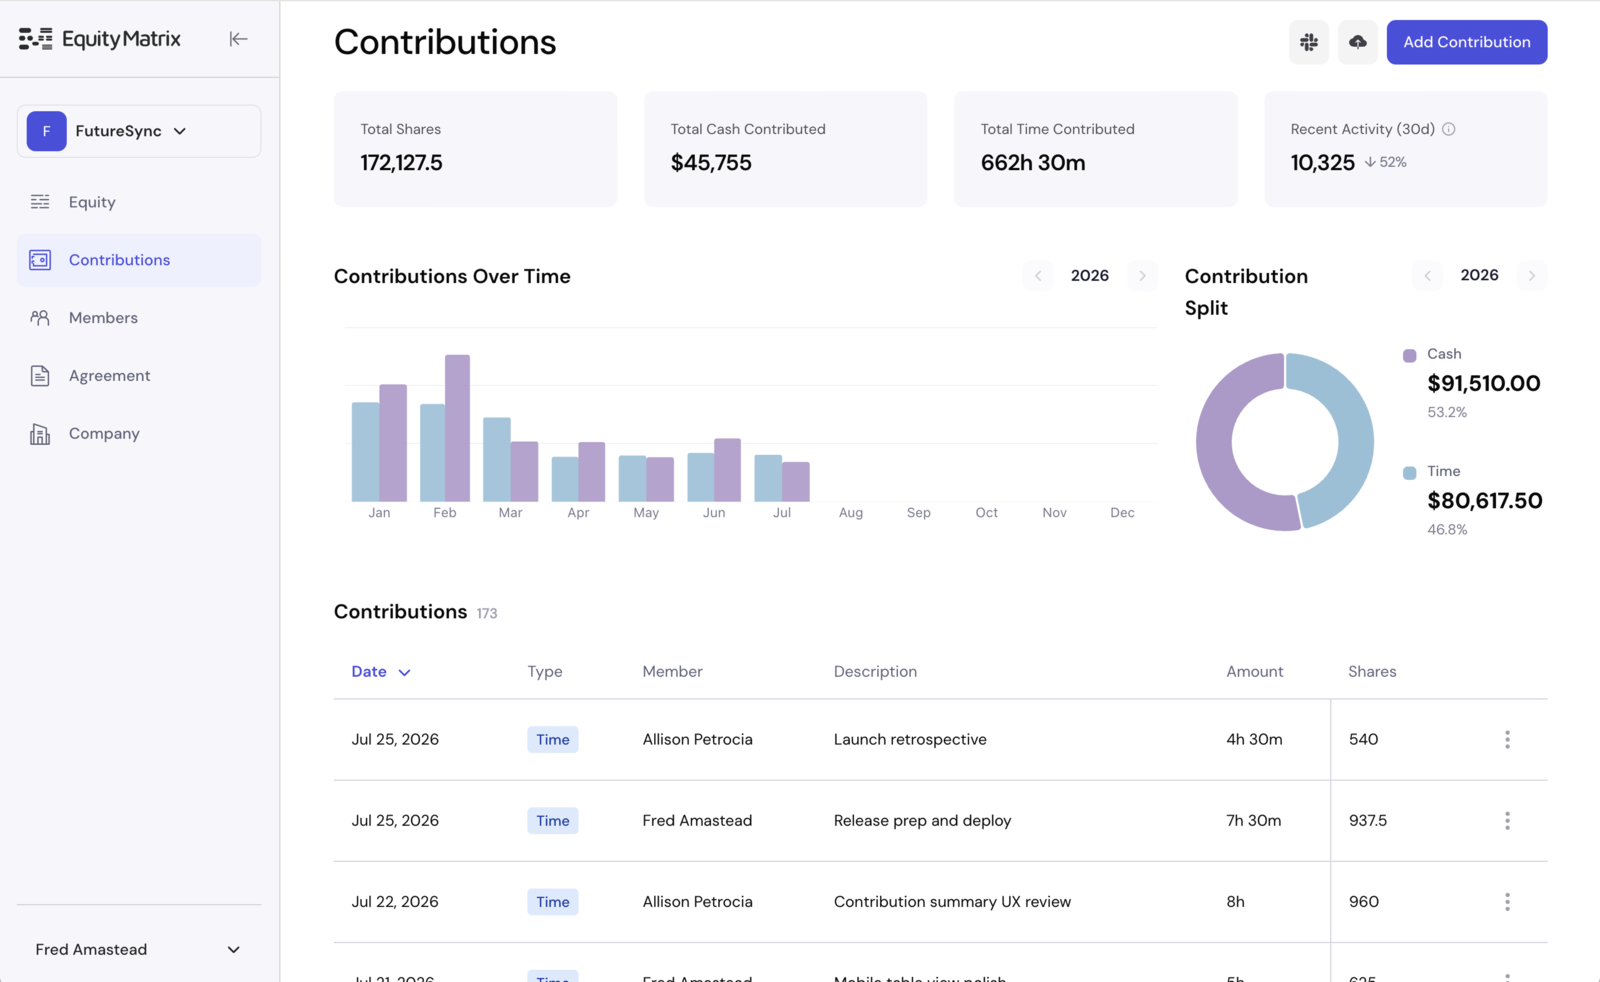Click the Shares column header
The width and height of the screenshot is (1600, 982).
click(x=1372, y=672)
